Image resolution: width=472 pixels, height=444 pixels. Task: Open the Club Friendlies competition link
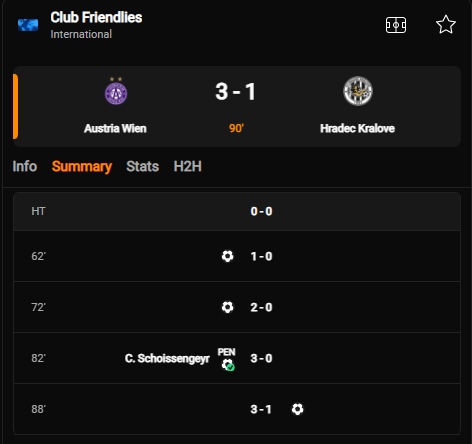[x=96, y=18]
